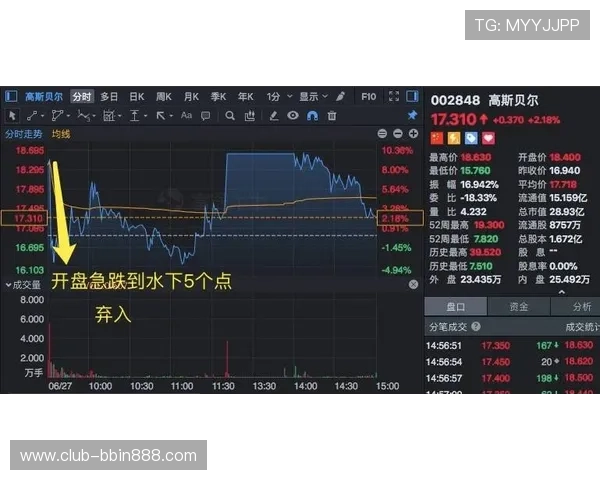Image resolution: width=600 pixels, height=480 pixels.
Task: Click the trash delete drawings icon
Action: tap(332, 115)
